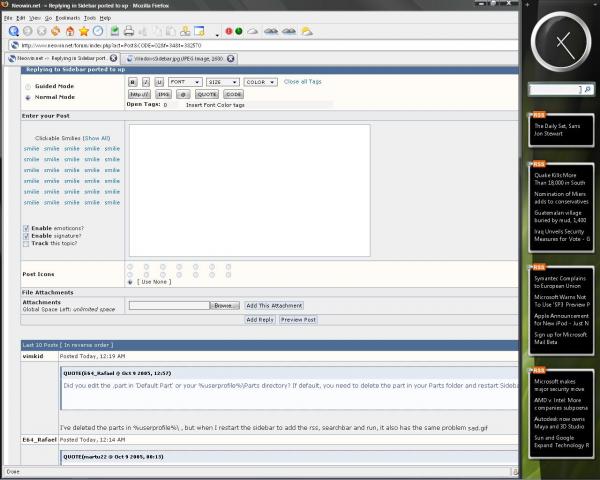Close the WindowsSidebar.jpg image tab
This screenshot has width=600, height=480.
[230, 59]
